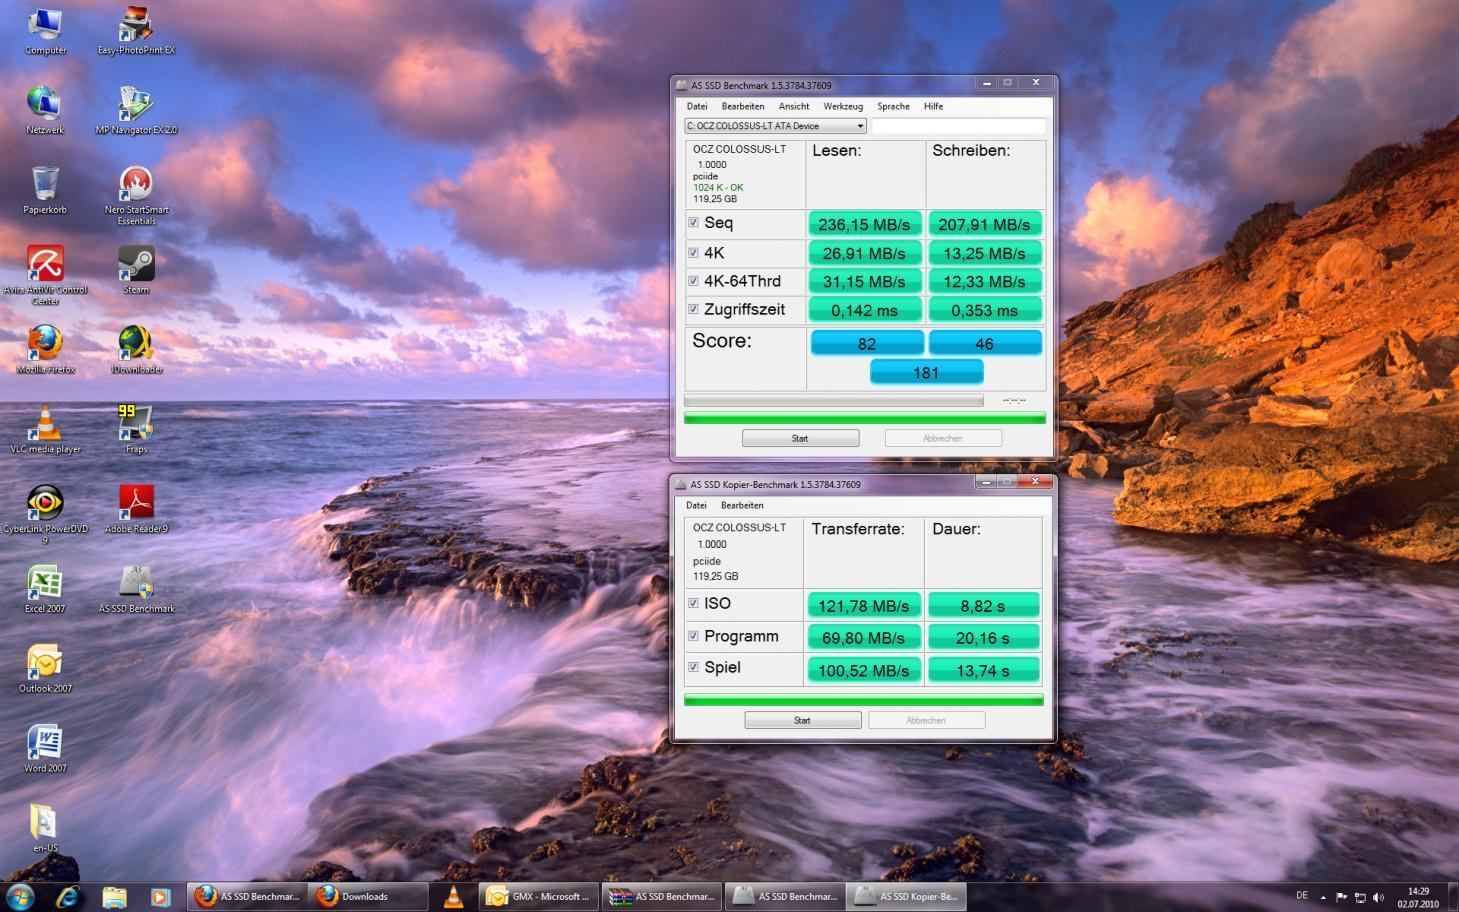Open the Datei menu in AS SSD Benchmark
1459x912 pixels.
(697, 106)
